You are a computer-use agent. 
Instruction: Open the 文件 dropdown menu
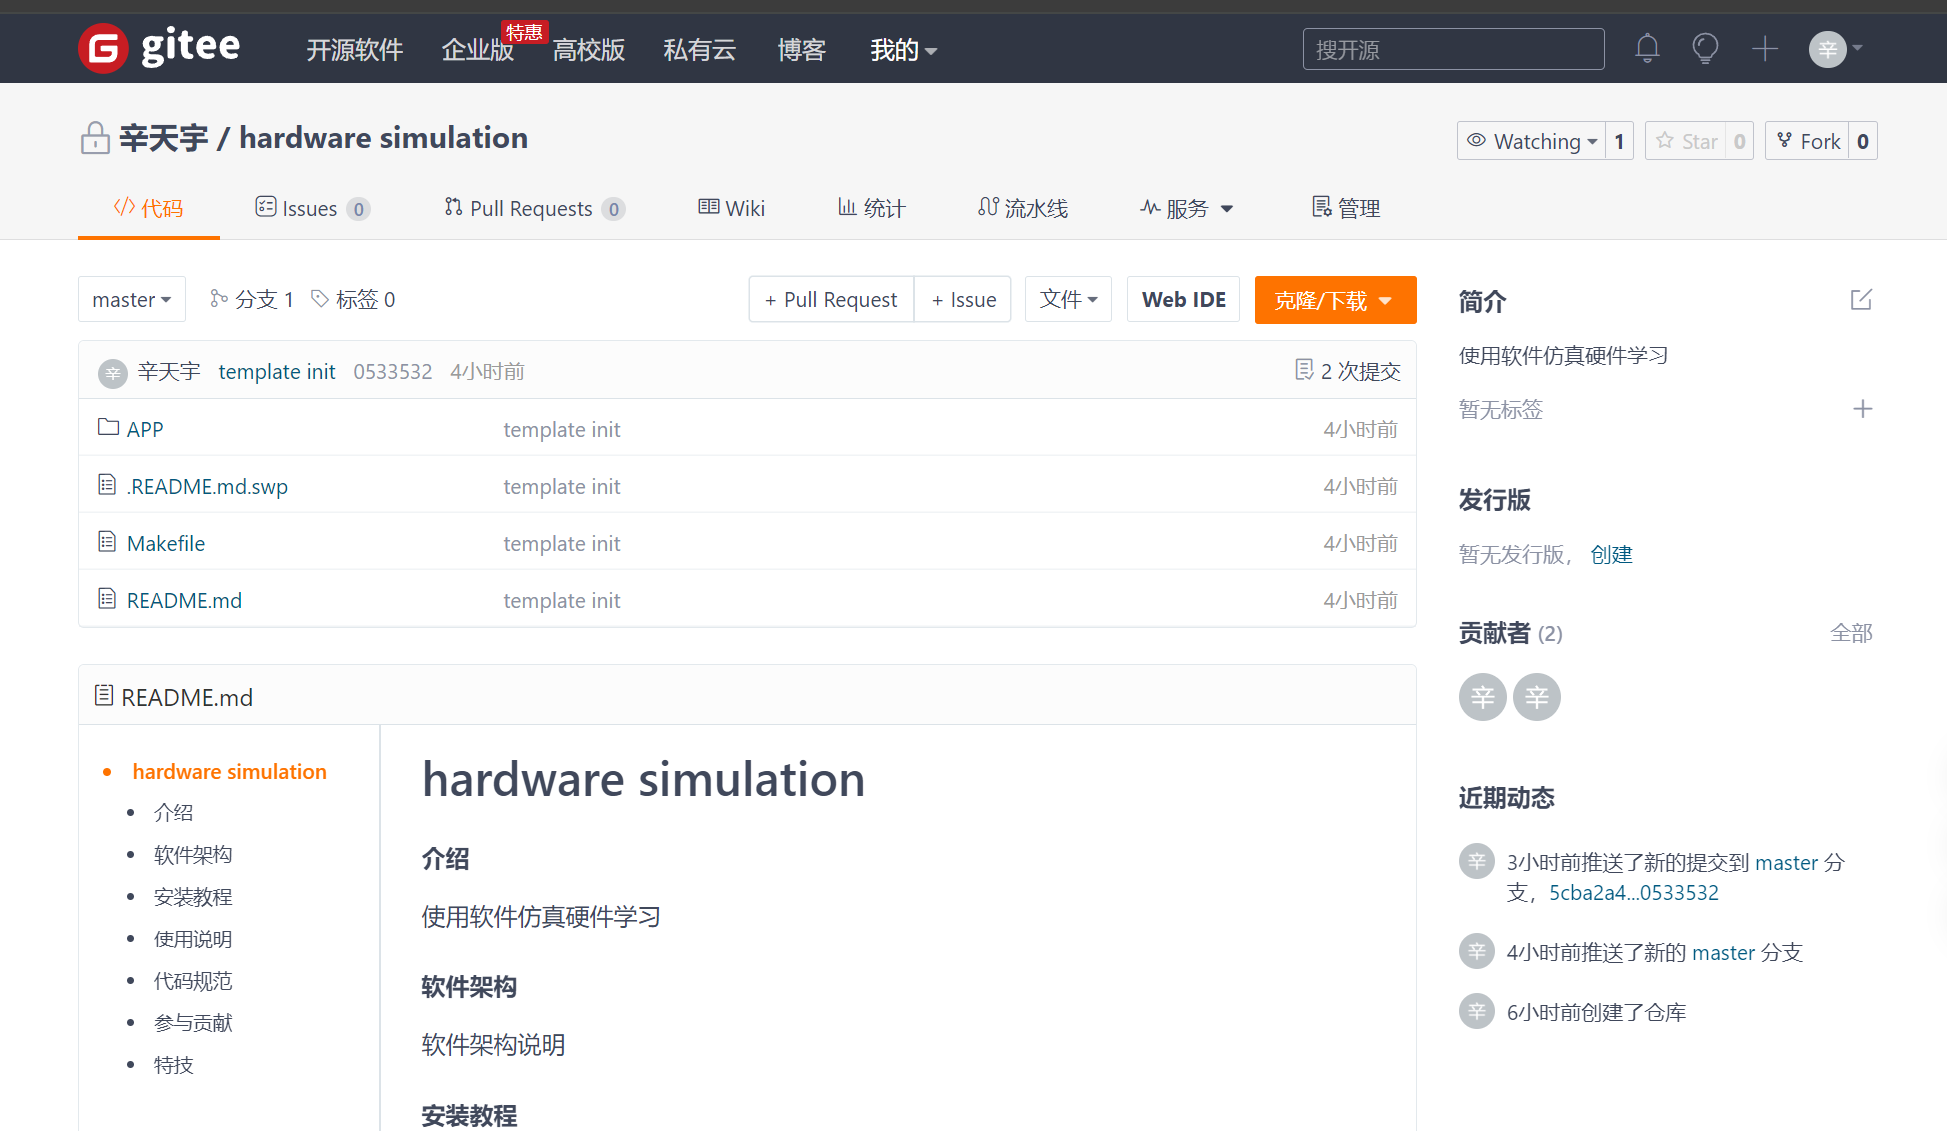tap(1067, 299)
